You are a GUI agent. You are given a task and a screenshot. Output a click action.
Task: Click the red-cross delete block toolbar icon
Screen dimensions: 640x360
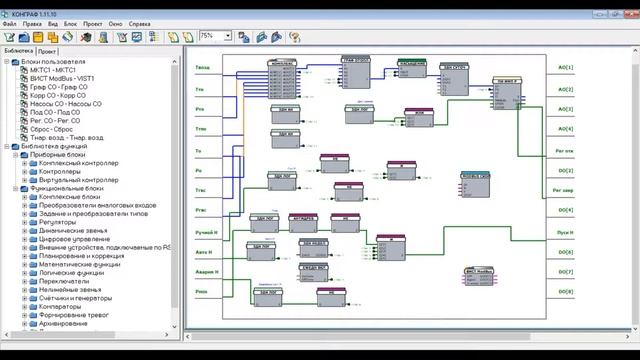(86, 37)
